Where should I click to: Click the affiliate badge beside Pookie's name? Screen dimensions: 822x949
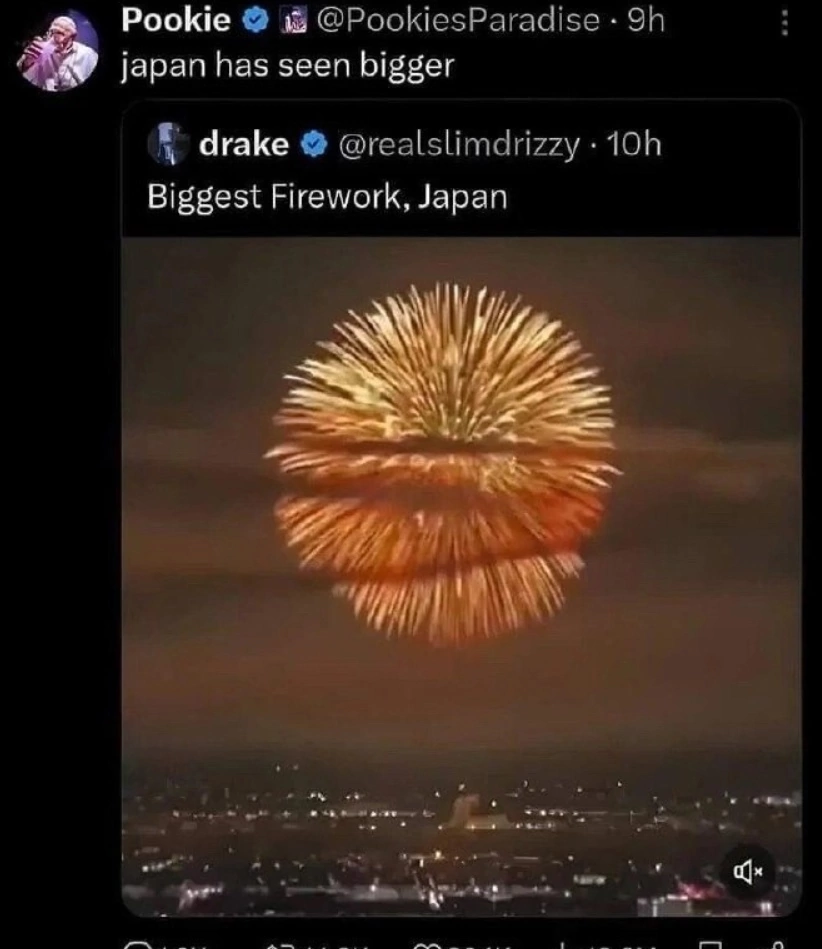[x=294, y=21]
